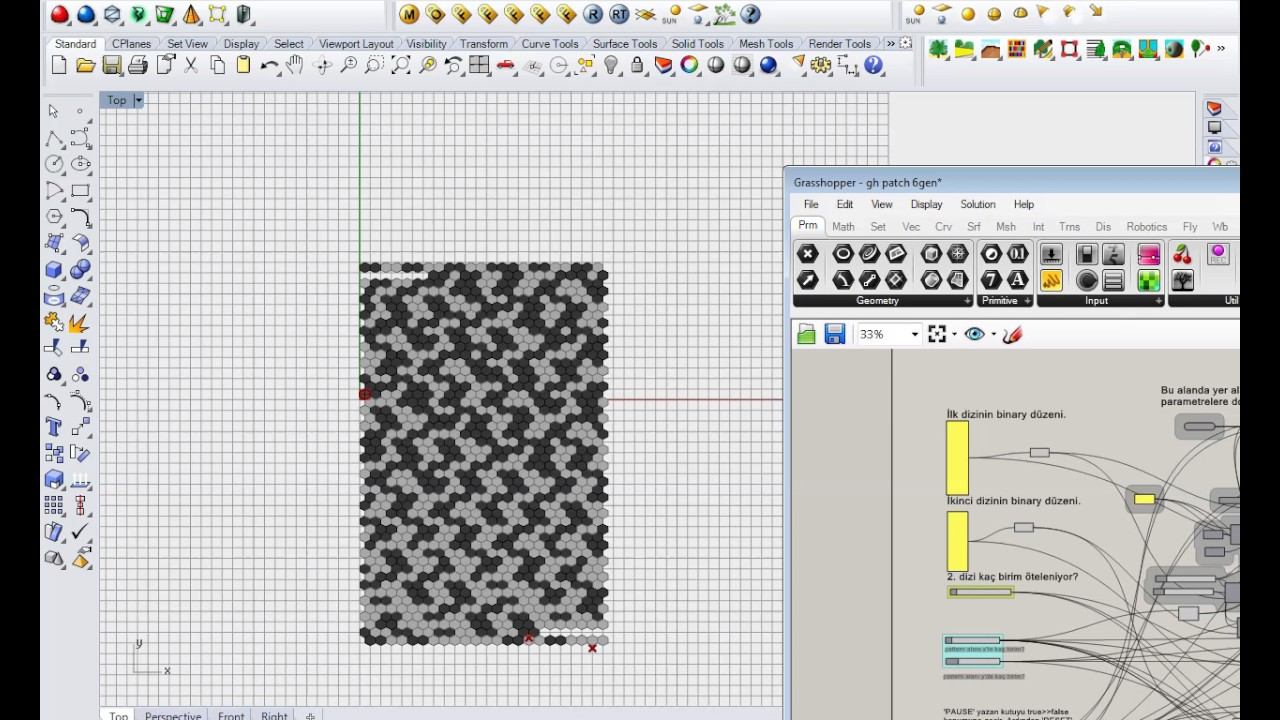Click the Open folder icon in Rhino Standard toolbar
The height and width of the screenshot is (720, 1280).
click(x=85, y=65)
